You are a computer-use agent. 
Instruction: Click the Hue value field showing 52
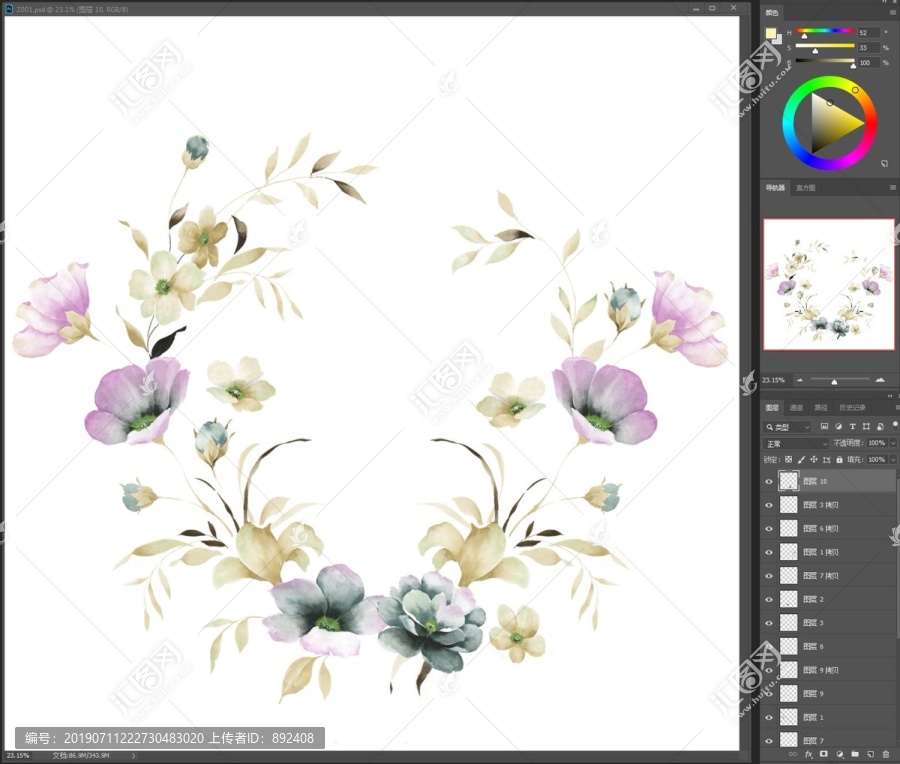click(x=869, y=32)
